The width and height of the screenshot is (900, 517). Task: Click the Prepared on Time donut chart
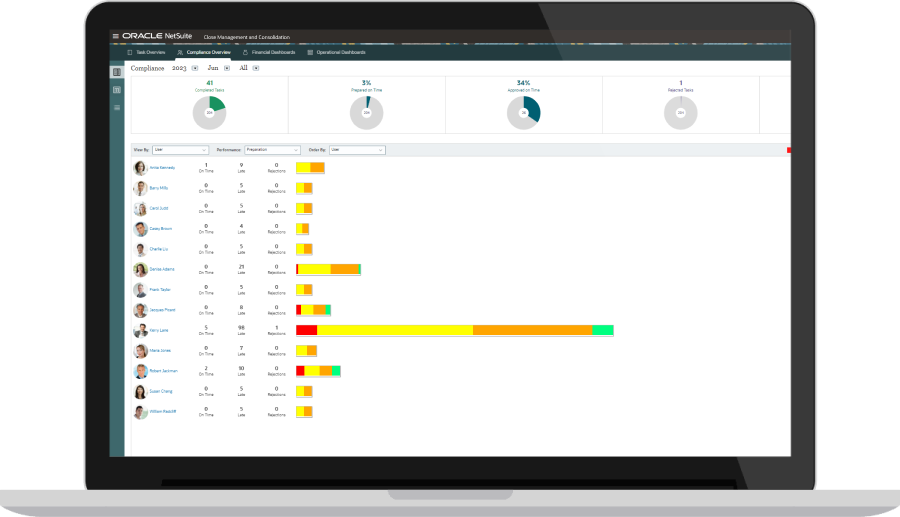point(367,112)
